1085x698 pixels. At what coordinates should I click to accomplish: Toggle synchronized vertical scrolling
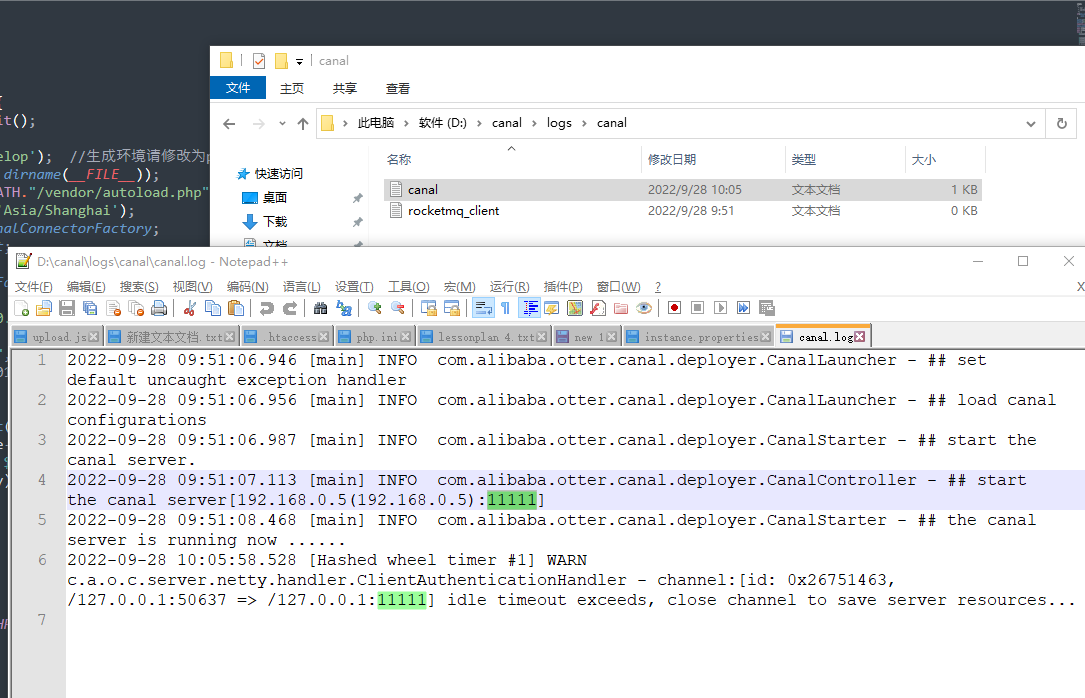(429, 309)
